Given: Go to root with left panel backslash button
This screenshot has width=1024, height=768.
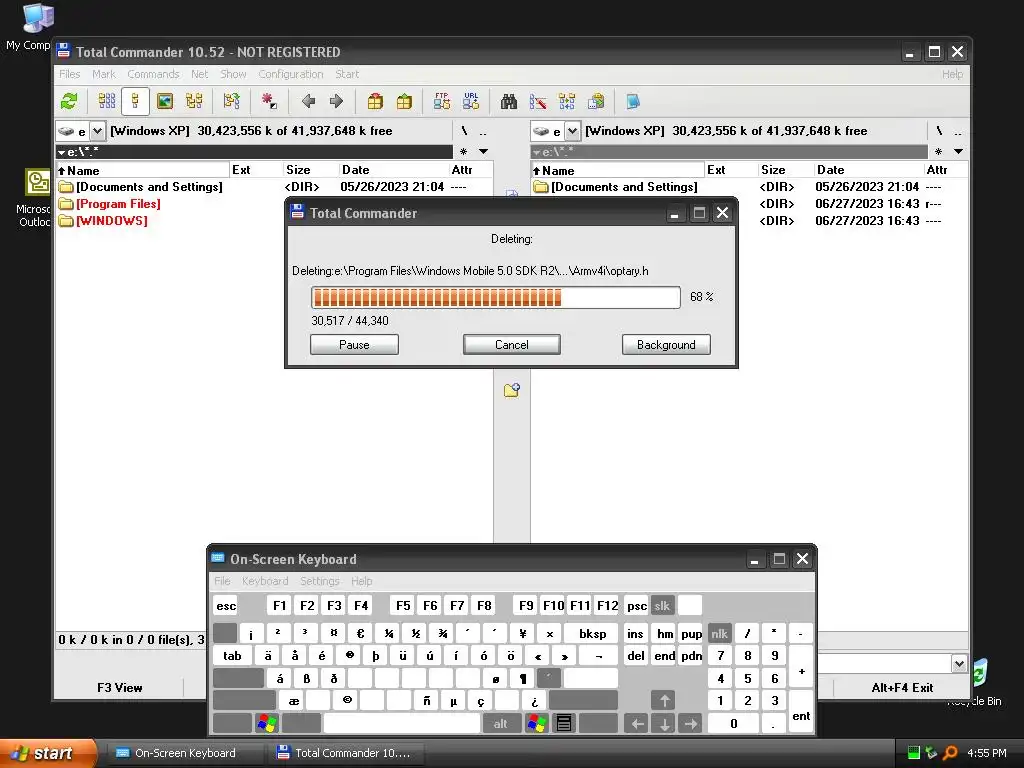Looking at the screenshot, I should coord(464,131).
